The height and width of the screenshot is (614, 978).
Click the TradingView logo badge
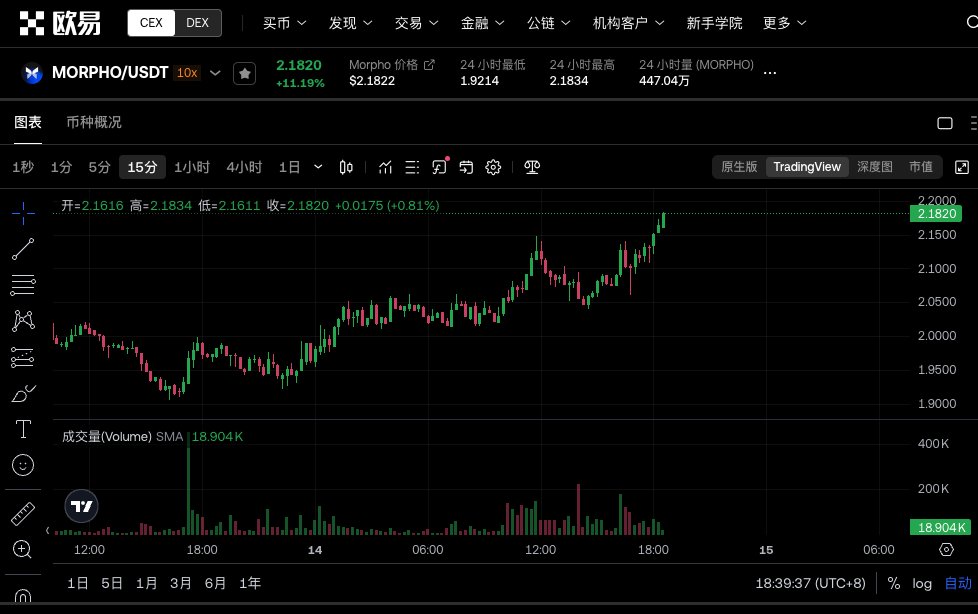pos(82,506)
